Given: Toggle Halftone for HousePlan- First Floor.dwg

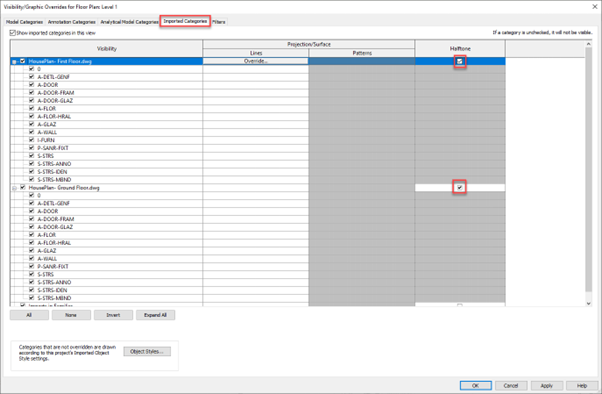Looking at the screenshot, I should coord(460,61).
